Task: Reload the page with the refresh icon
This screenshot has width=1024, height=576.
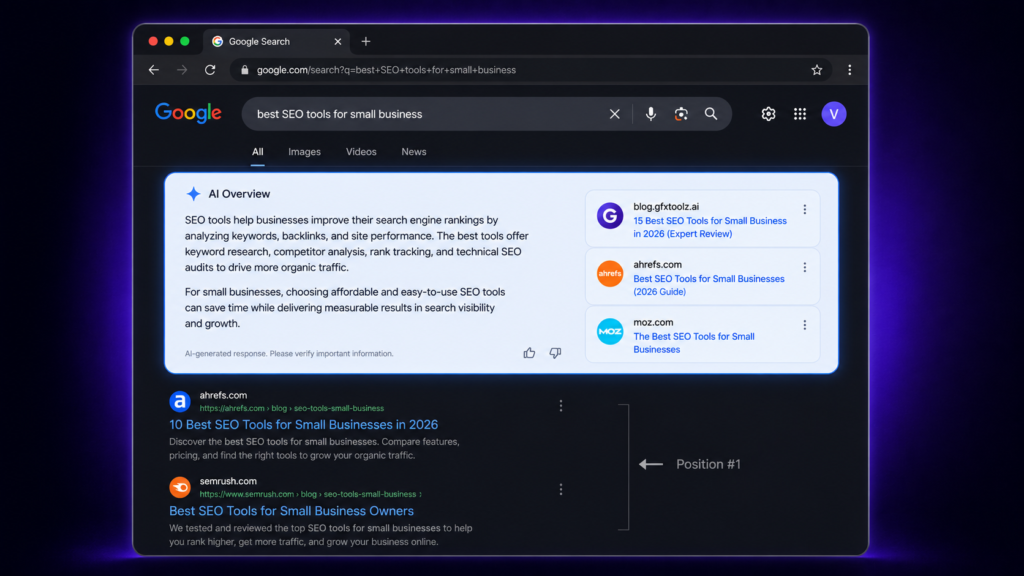Action: [210, 70]
